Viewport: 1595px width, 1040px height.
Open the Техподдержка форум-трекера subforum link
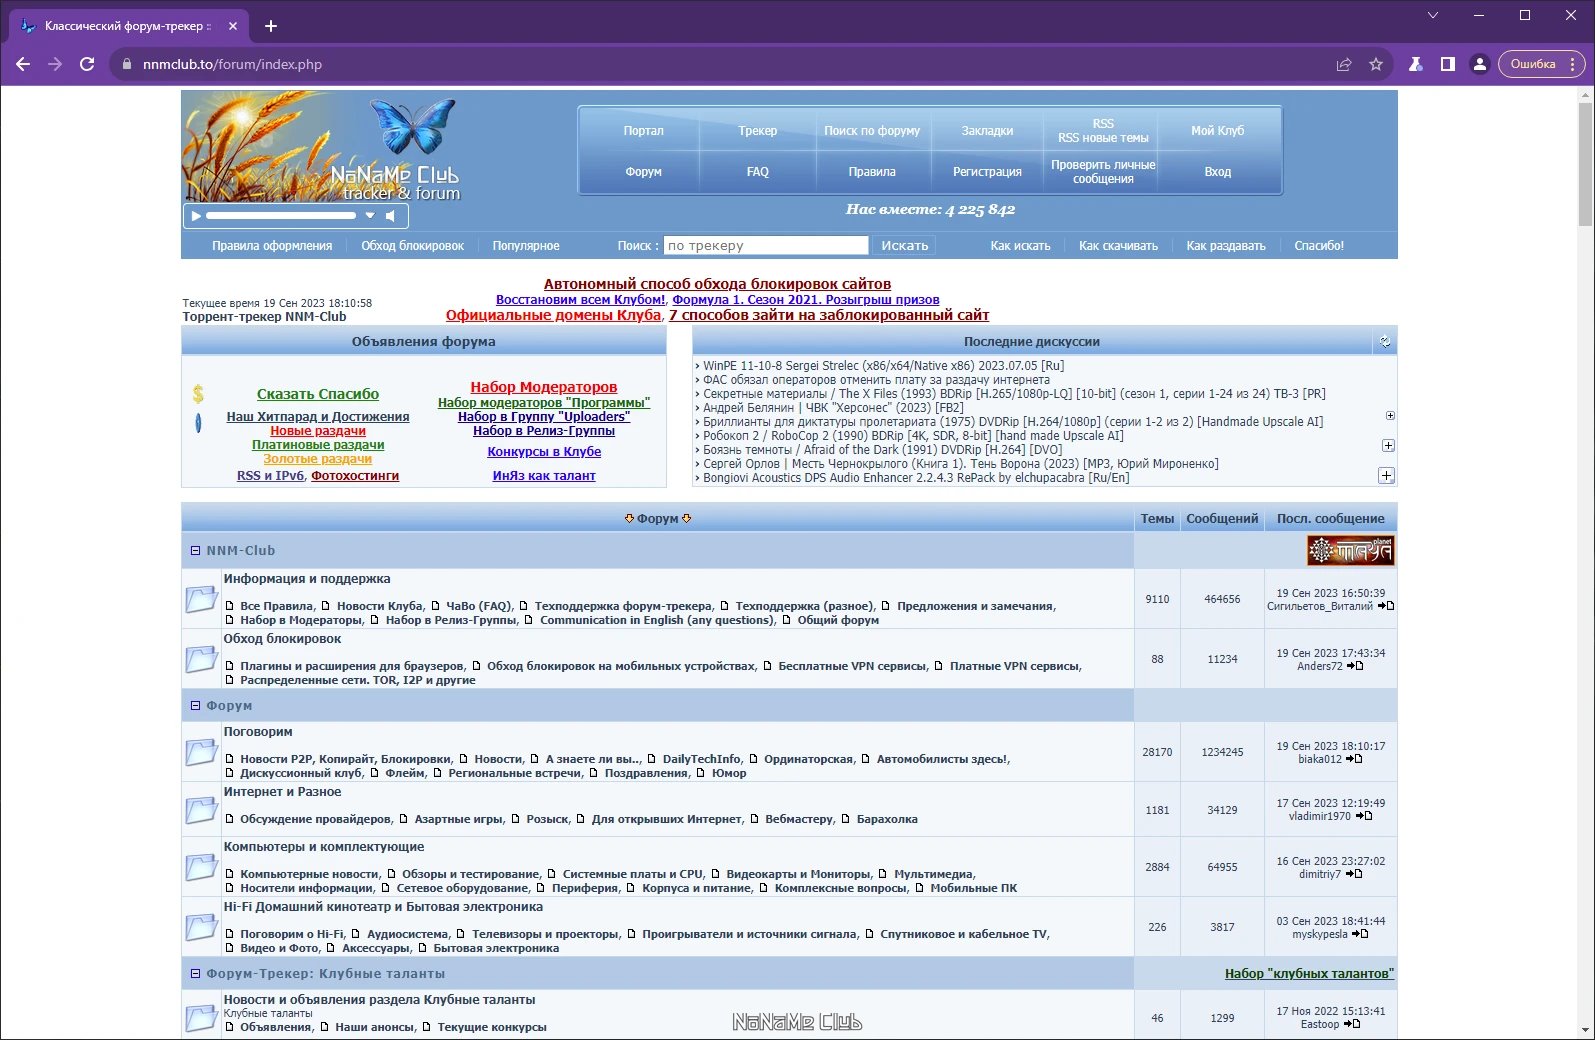pos(624,606)
